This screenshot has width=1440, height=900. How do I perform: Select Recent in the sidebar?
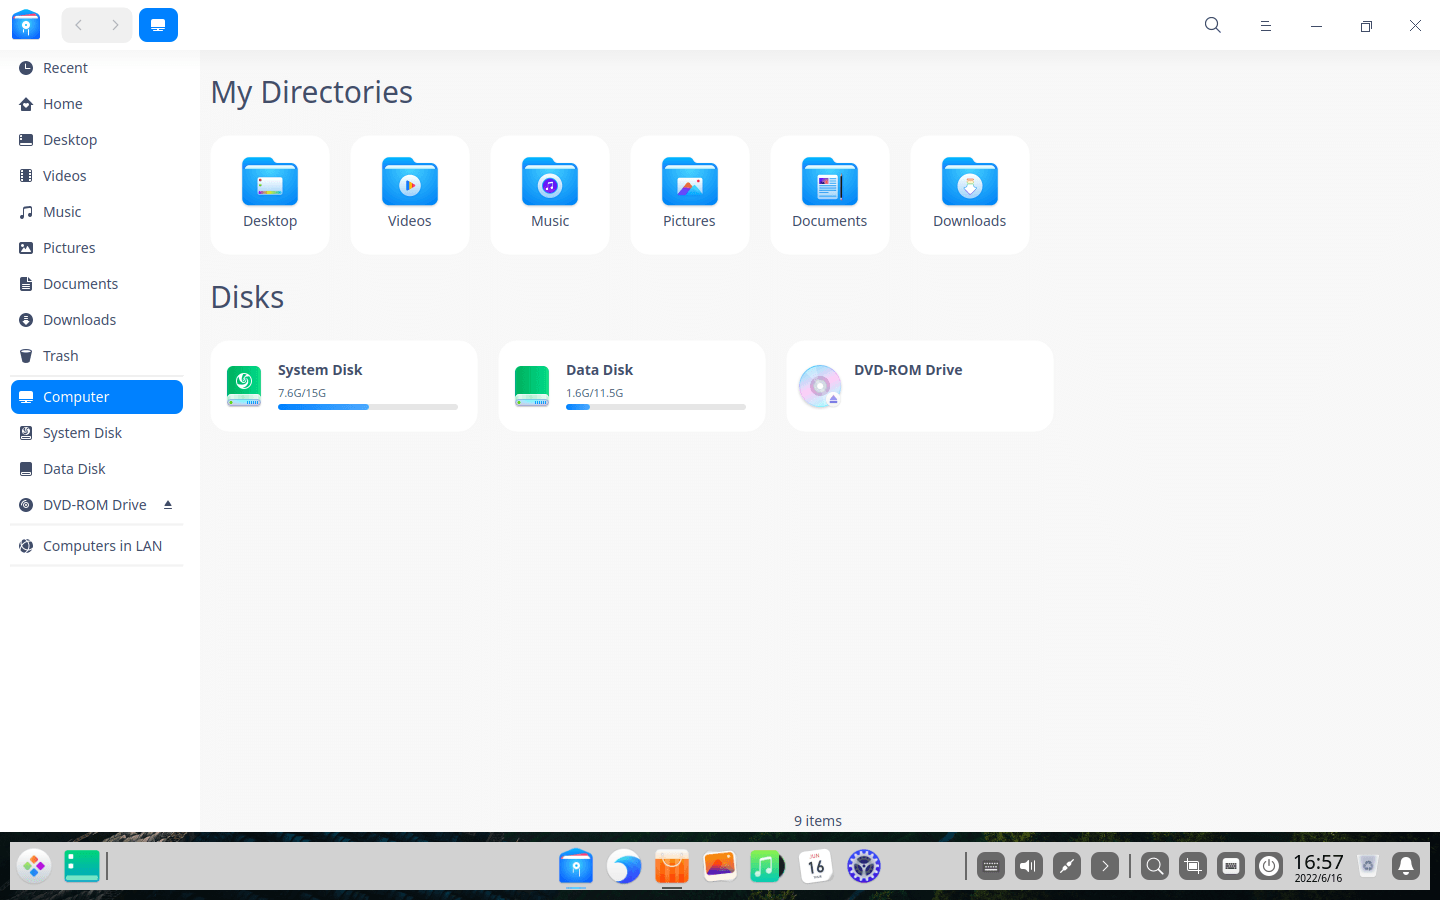[x=97, y=68]
